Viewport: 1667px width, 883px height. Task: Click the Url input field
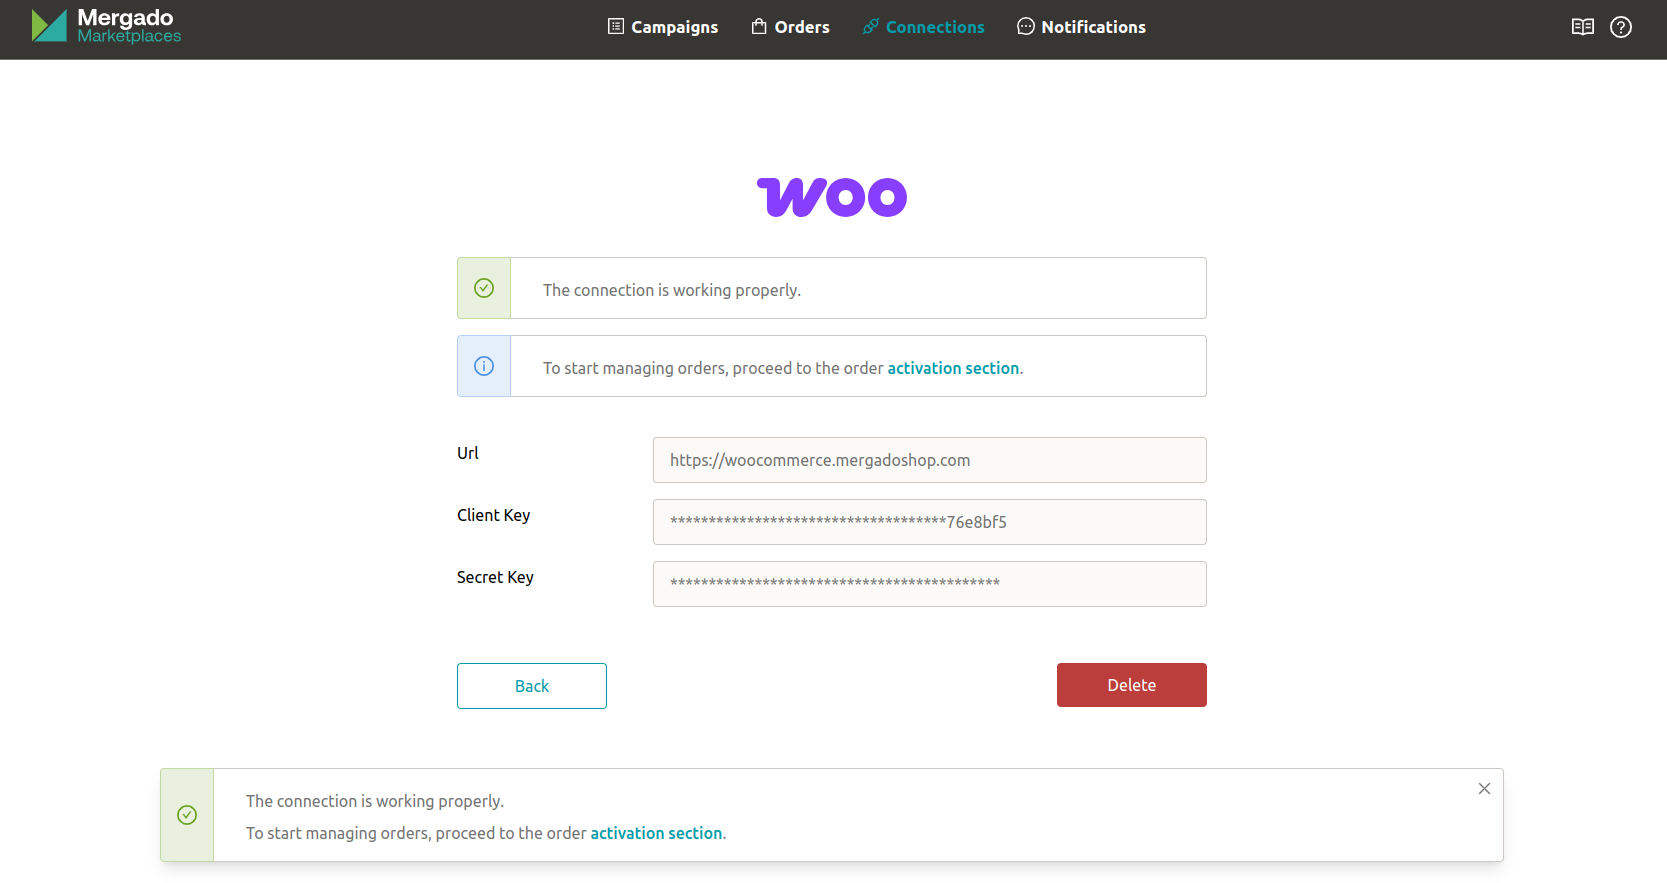pyautogui.click(x=930, y=460)
